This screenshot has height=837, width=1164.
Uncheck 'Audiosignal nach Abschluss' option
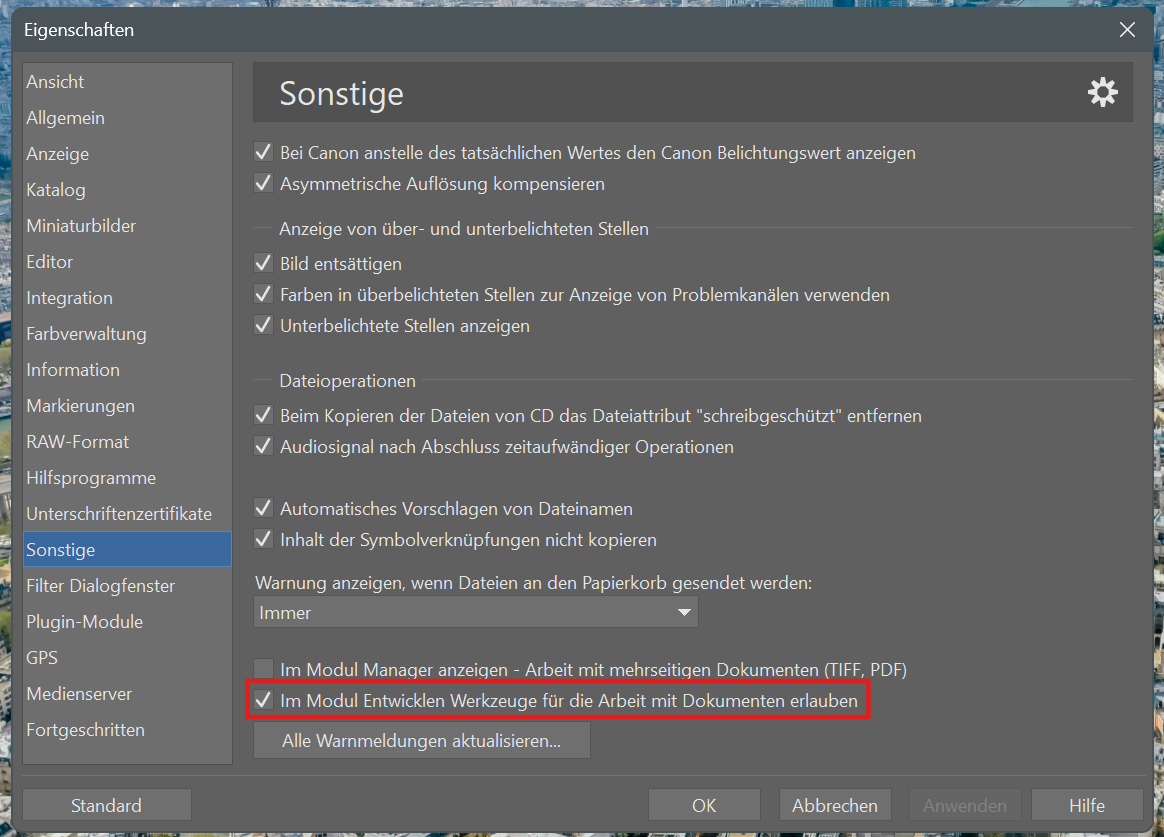264,447
